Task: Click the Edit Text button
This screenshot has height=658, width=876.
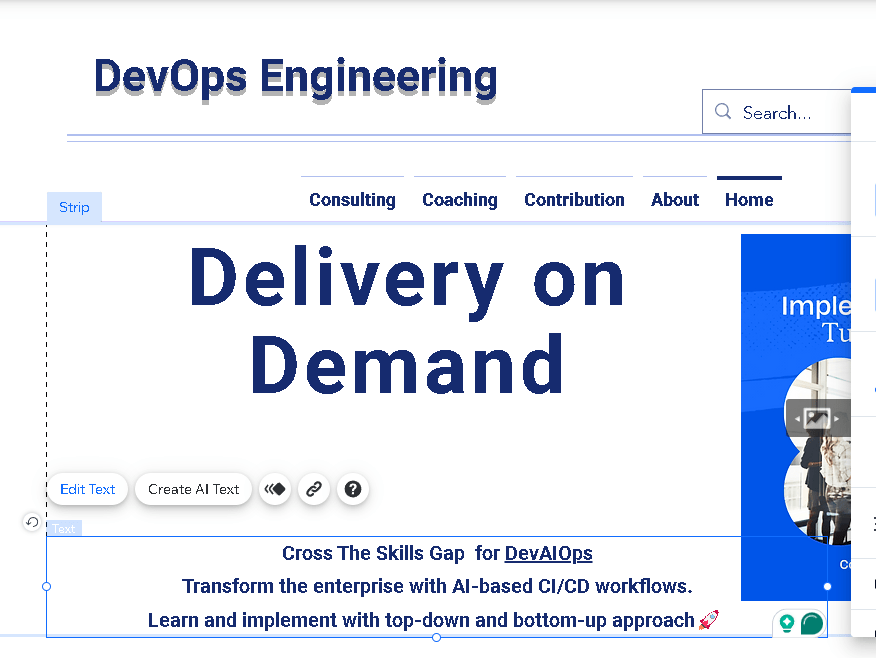Action: tap(88, 489)
